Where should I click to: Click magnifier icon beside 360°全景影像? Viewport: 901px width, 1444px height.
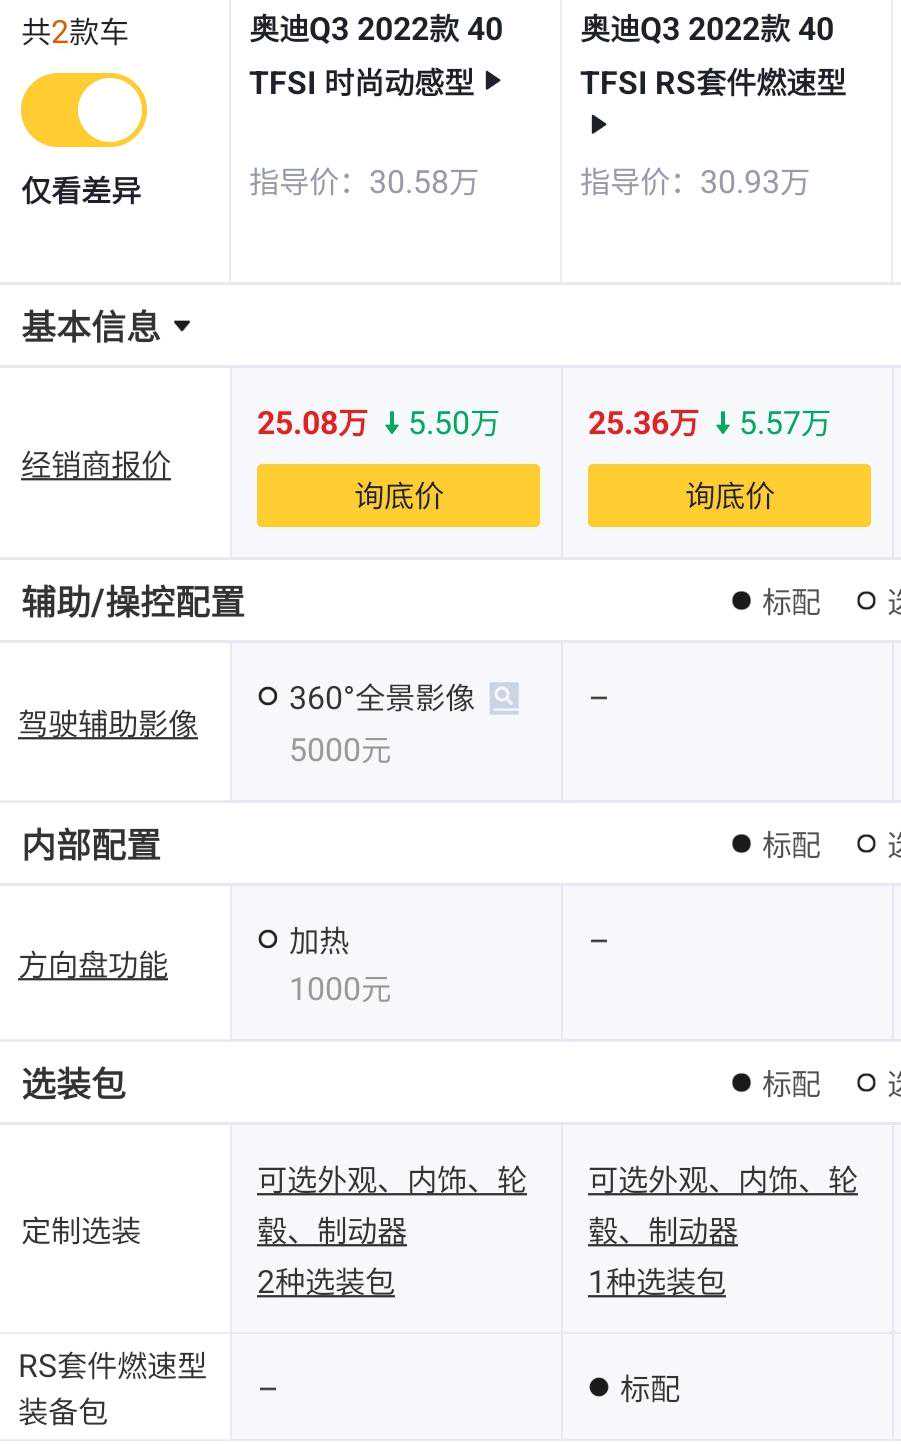[504, 698]
